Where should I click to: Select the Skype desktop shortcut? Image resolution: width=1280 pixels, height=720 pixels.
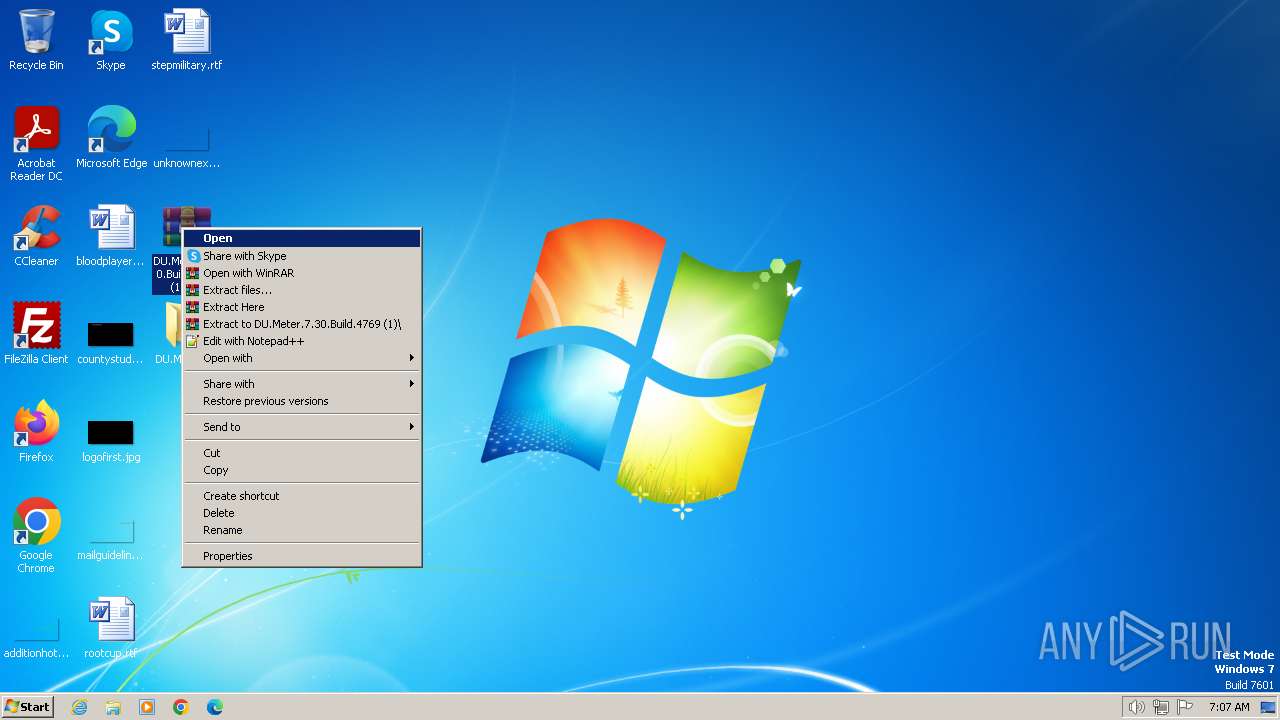point(111,40)
